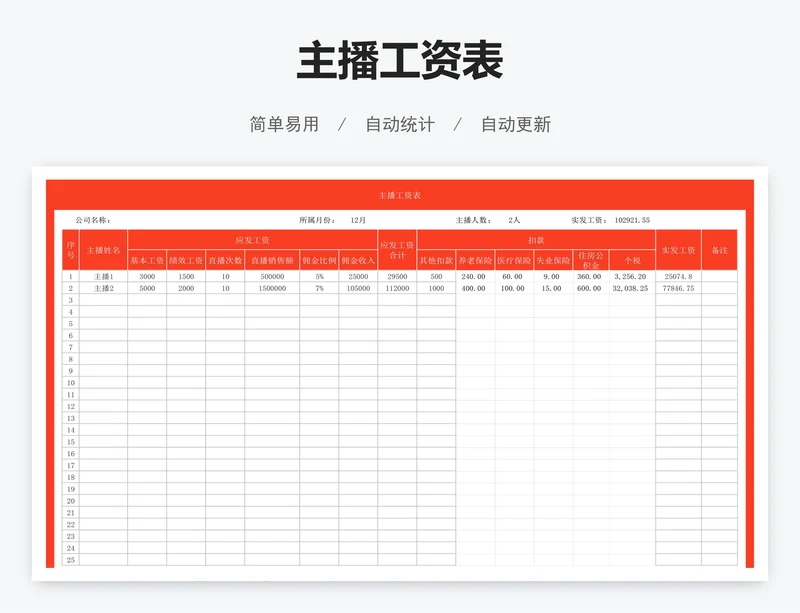Image resolution: width=800 pixels, height=613 pixels.
Task: Click the anchor count value 2人
Action: 514,220
